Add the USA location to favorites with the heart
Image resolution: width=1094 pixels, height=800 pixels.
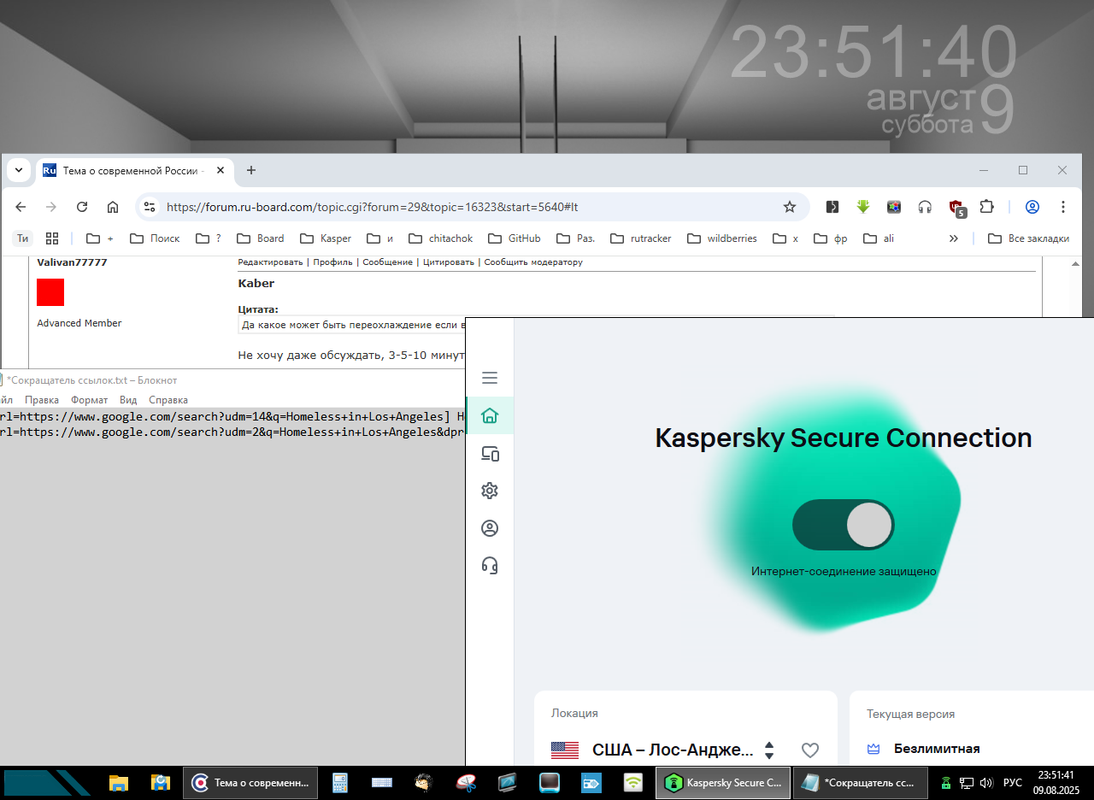coord(809,750)
